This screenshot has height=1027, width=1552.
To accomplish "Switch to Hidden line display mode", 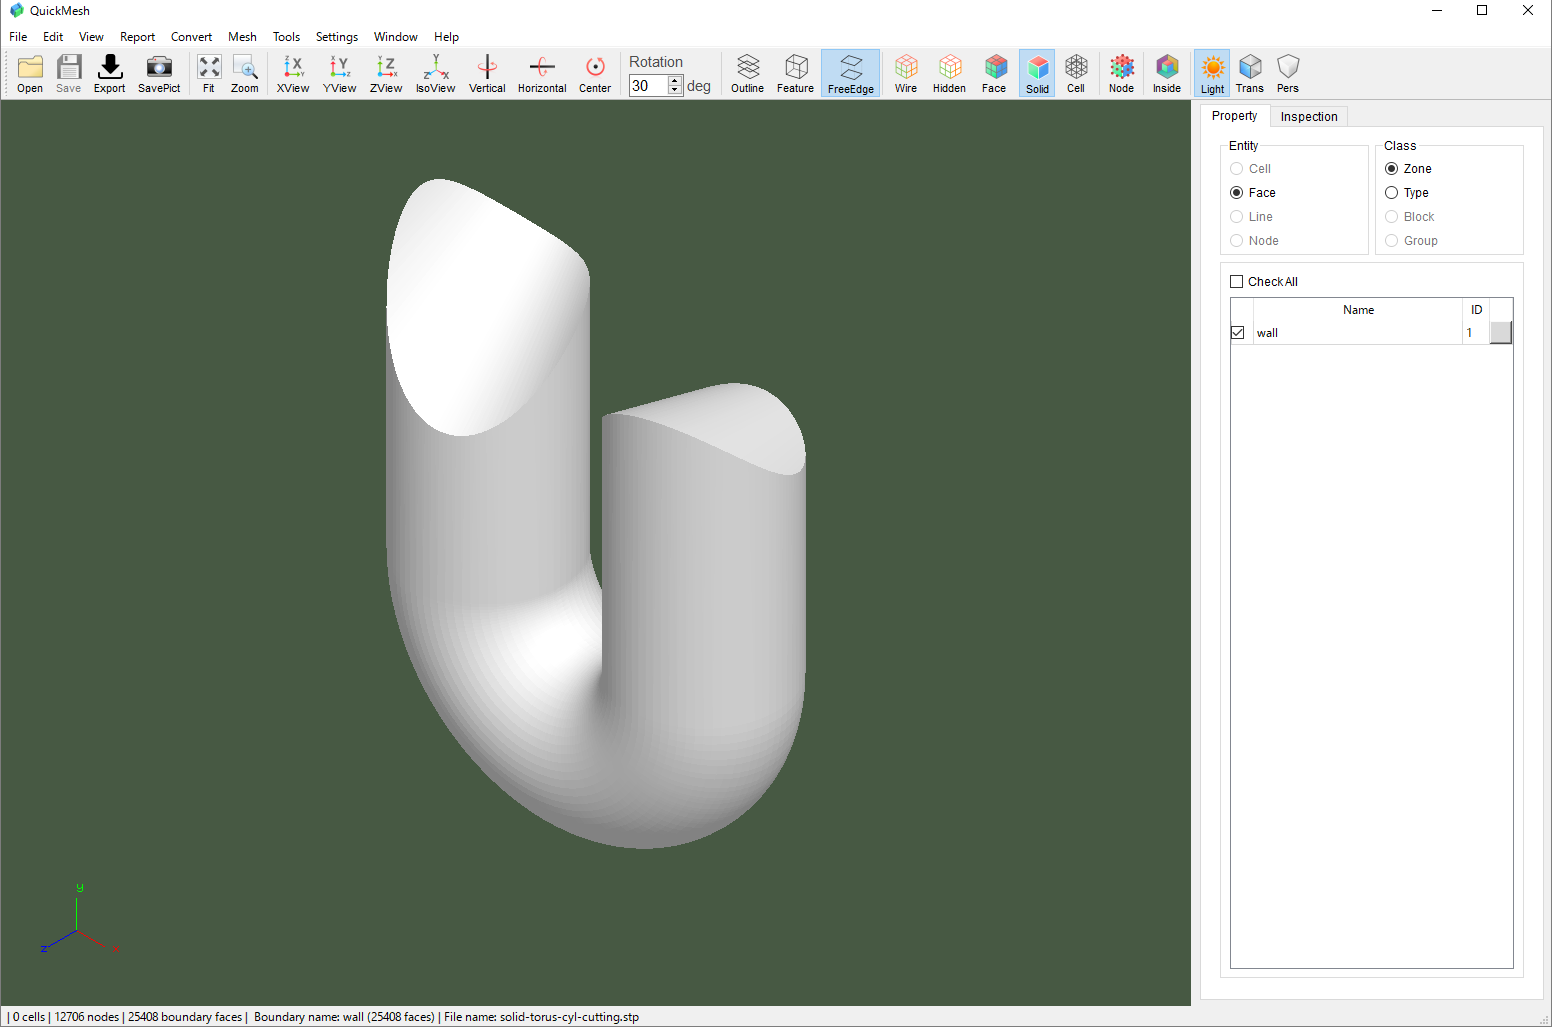I will pos(950,74).
